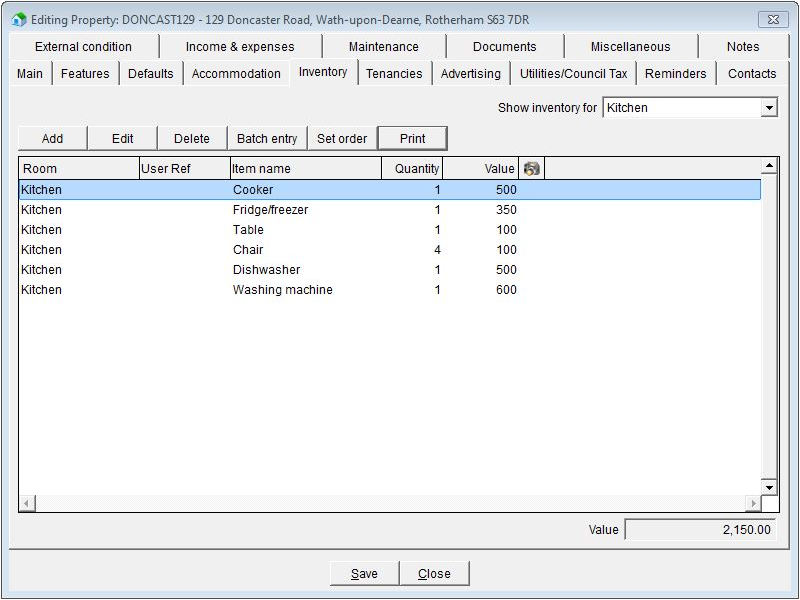800x600 pixels.
Task: Select the Chair row
Action: 390,249
